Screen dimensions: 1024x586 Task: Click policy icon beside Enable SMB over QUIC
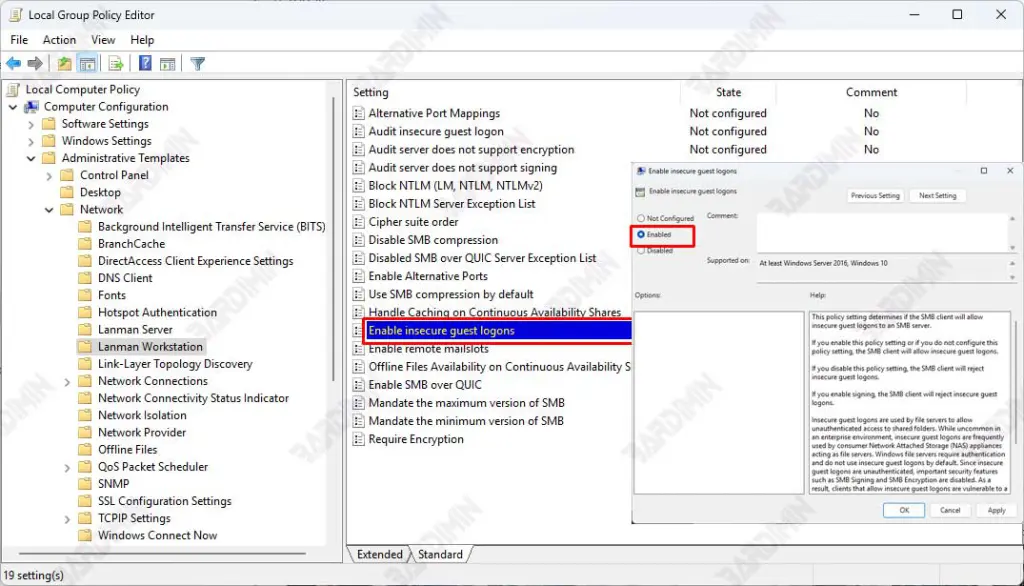click(x=358, y=385)
